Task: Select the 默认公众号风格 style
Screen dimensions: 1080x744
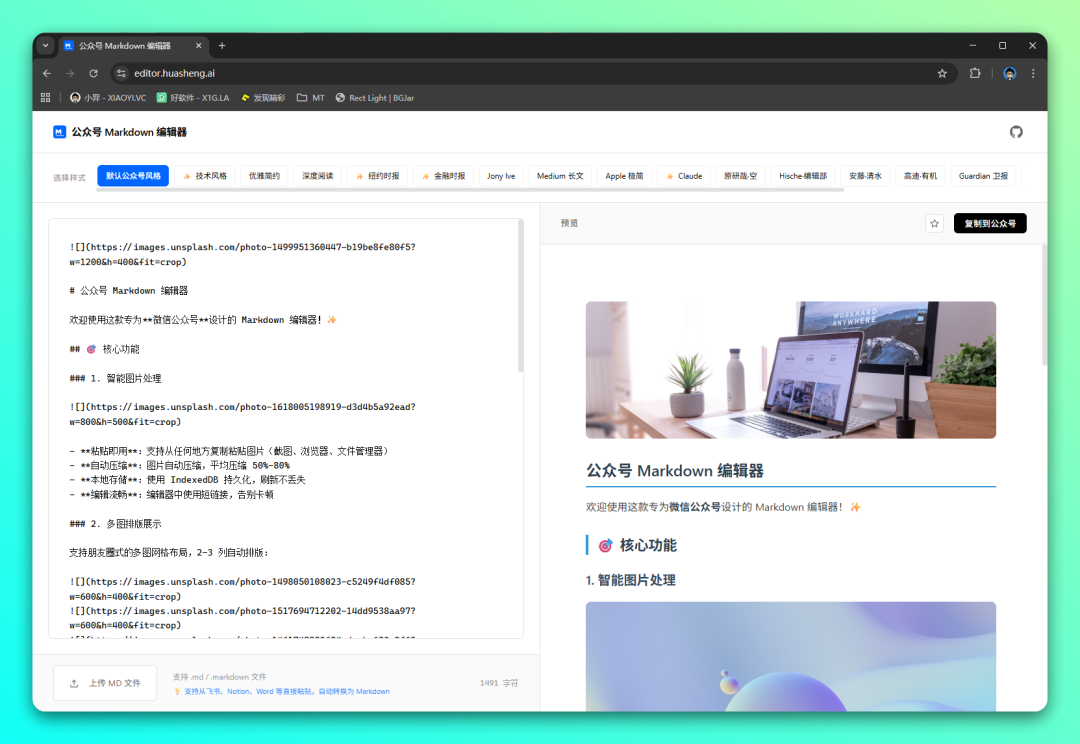Action: coord(133,176)
